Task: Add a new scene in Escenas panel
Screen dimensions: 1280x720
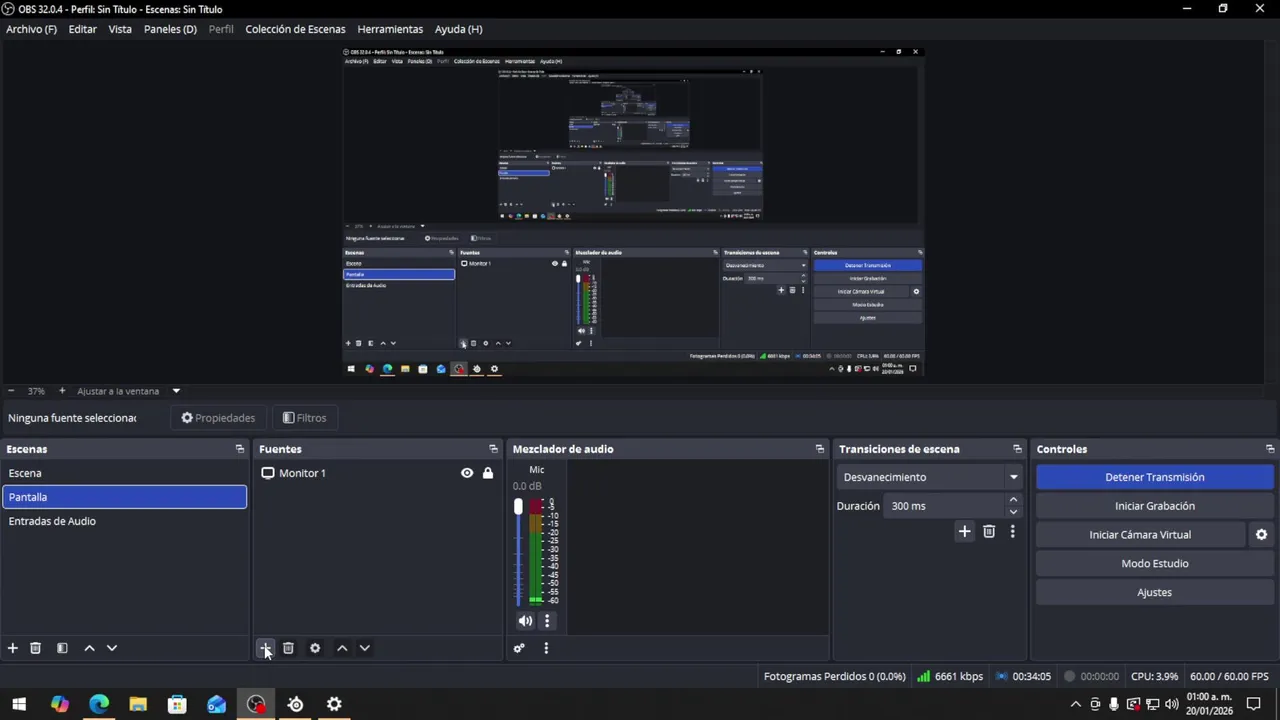Action: [x=13, y=648]
